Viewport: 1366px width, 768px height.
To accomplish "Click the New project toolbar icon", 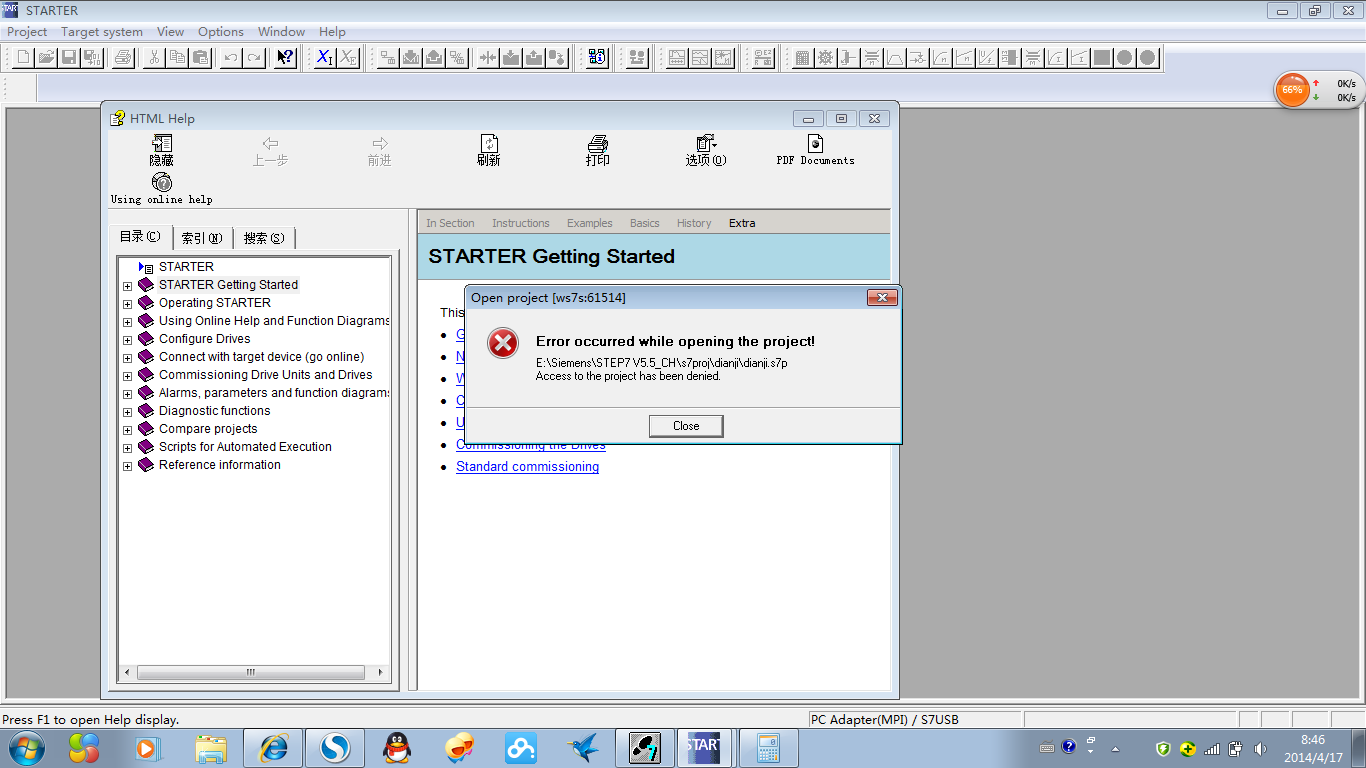I will pos(23,57).
